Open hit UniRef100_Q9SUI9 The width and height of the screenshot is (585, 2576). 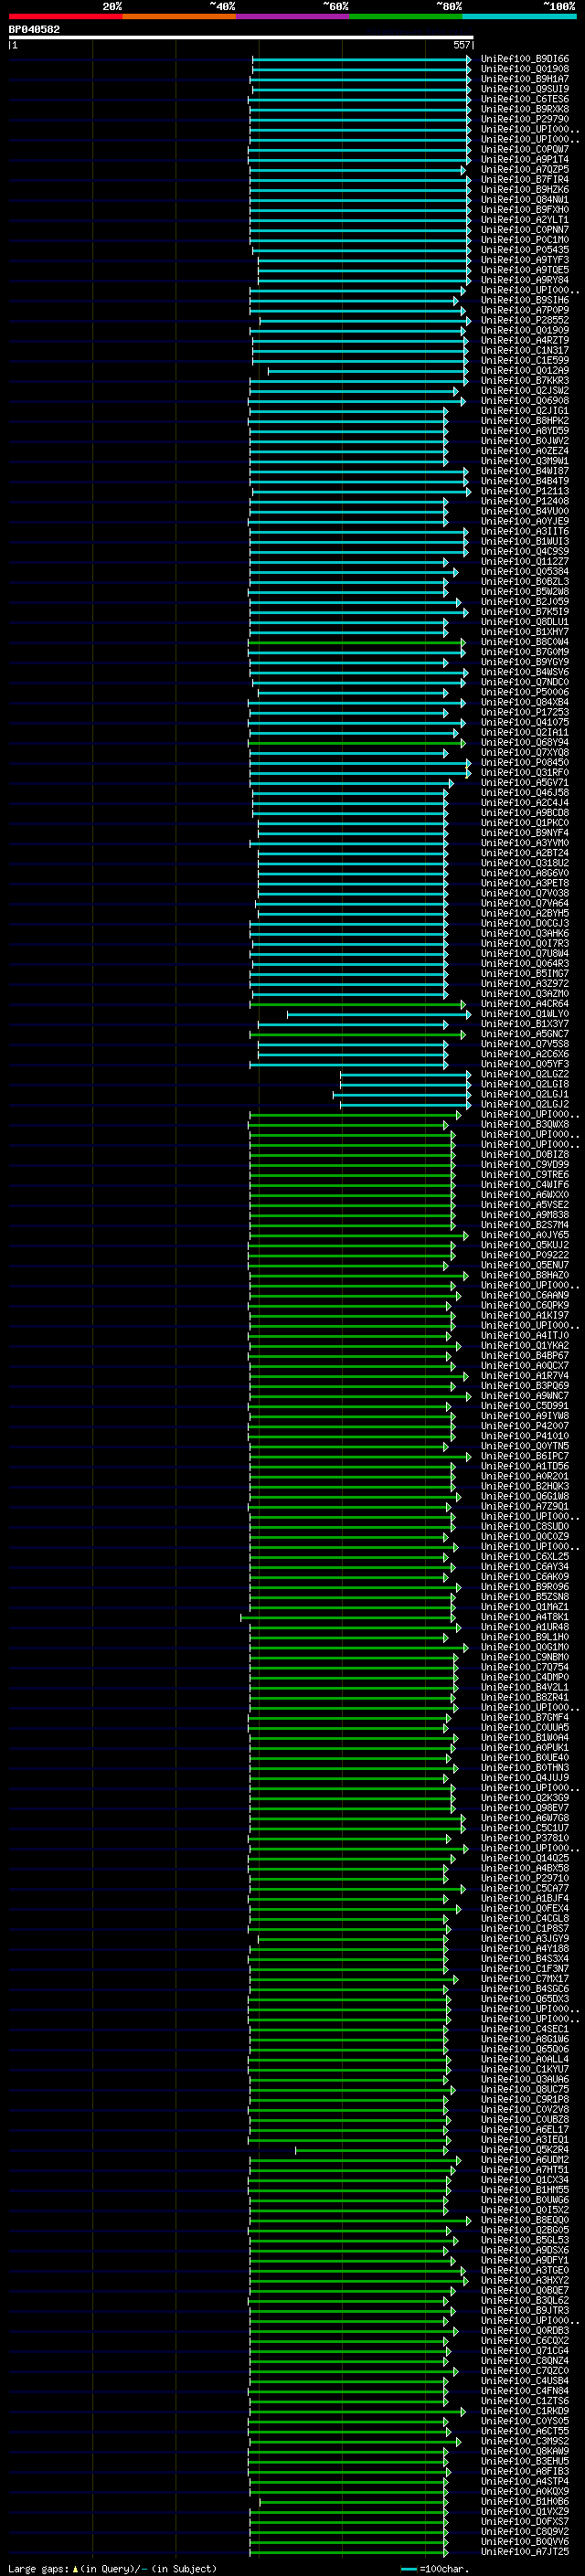(x=525, y=89)
